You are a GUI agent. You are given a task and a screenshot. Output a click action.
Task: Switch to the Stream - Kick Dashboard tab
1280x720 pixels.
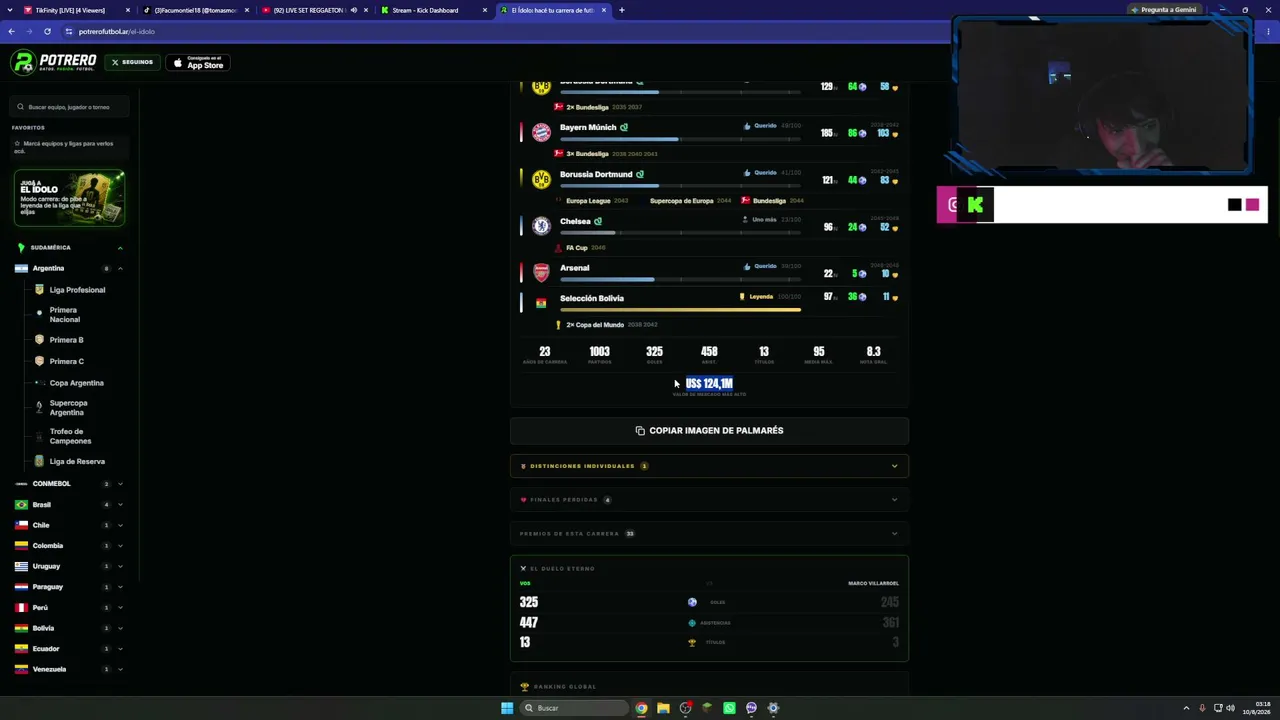[432, 10]
